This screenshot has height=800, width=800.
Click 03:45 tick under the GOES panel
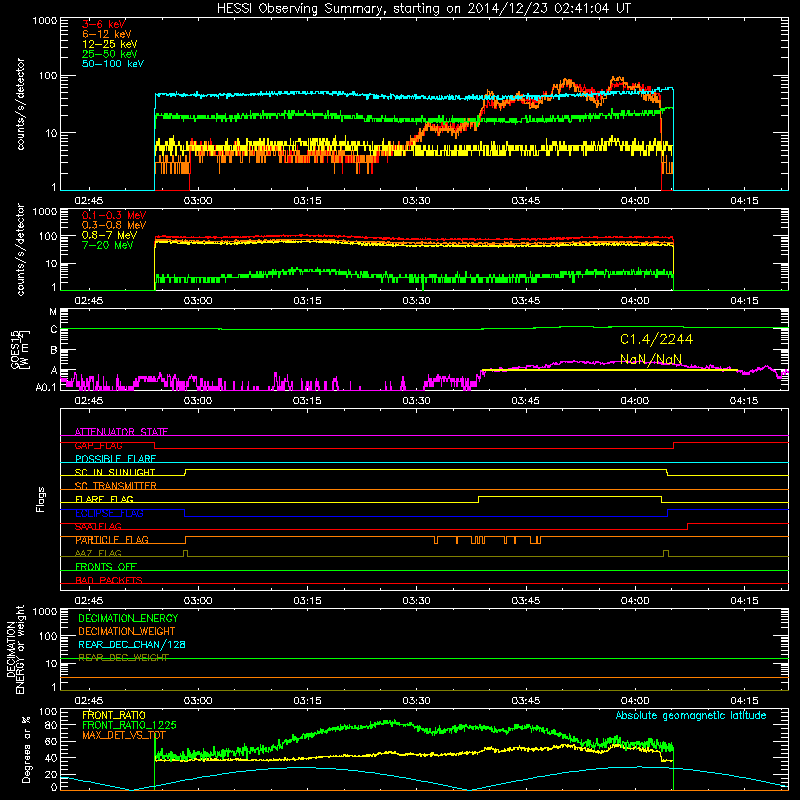click(x=526, y=401)
